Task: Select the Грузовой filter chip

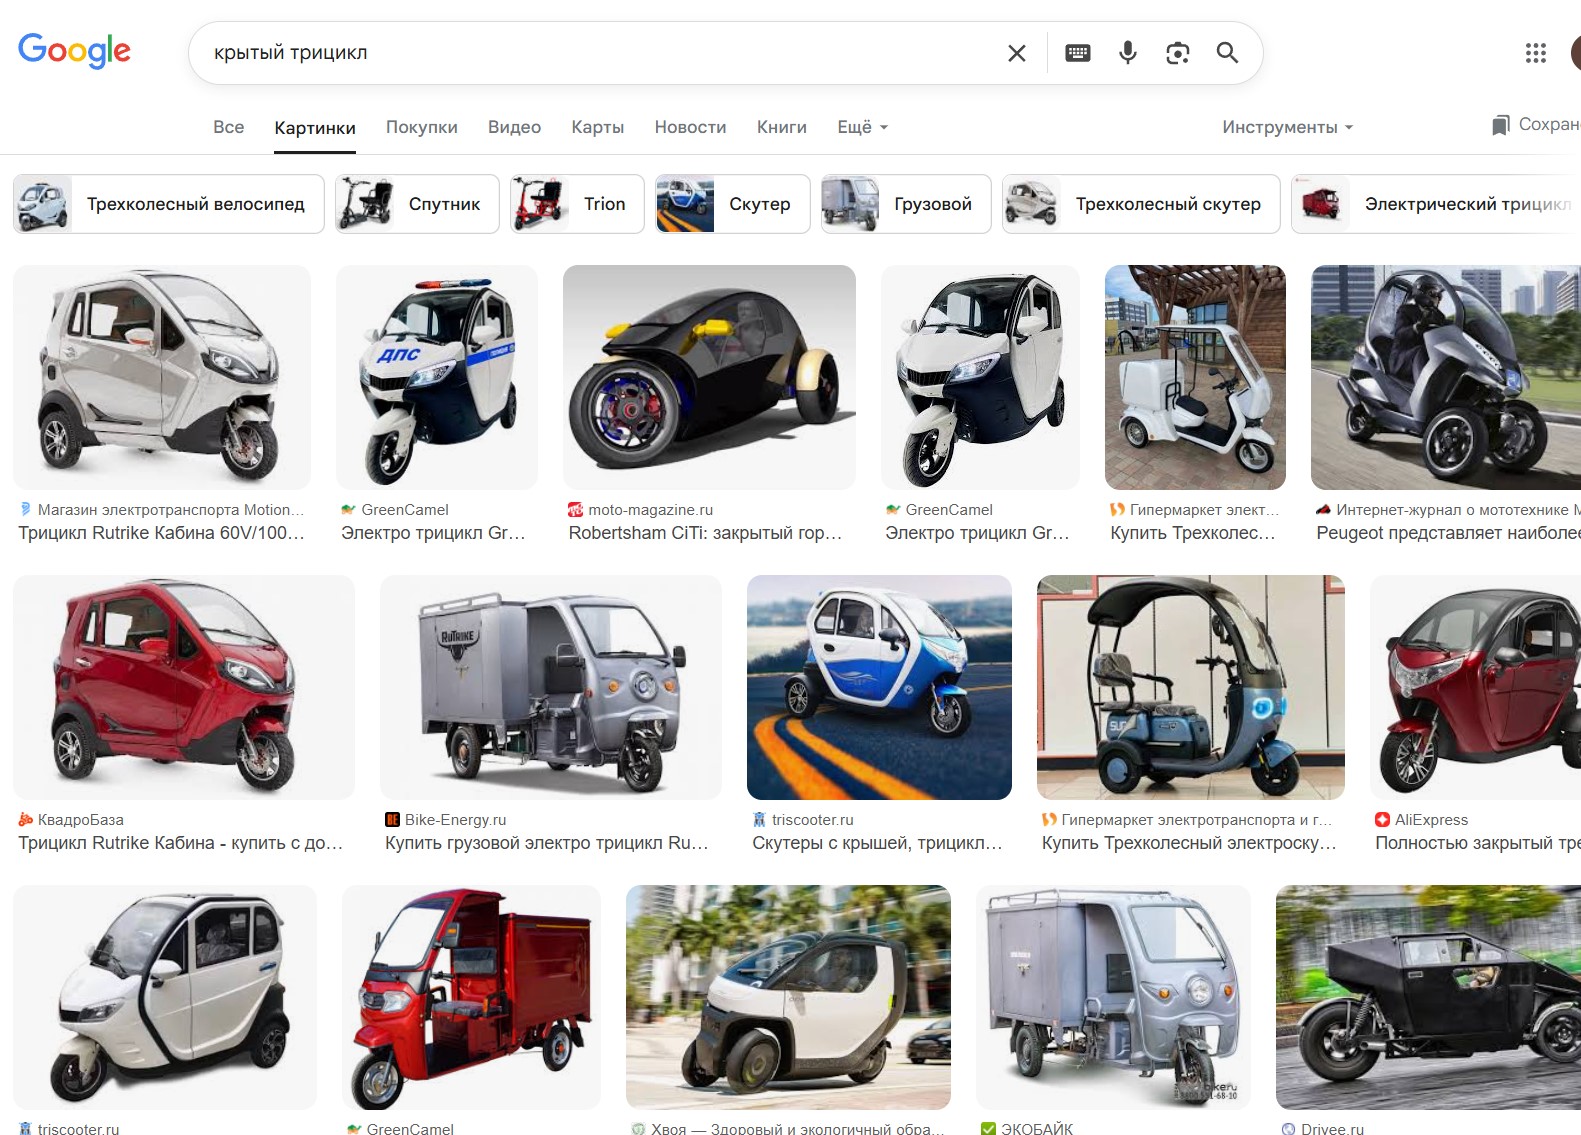Action: (905, 204)
